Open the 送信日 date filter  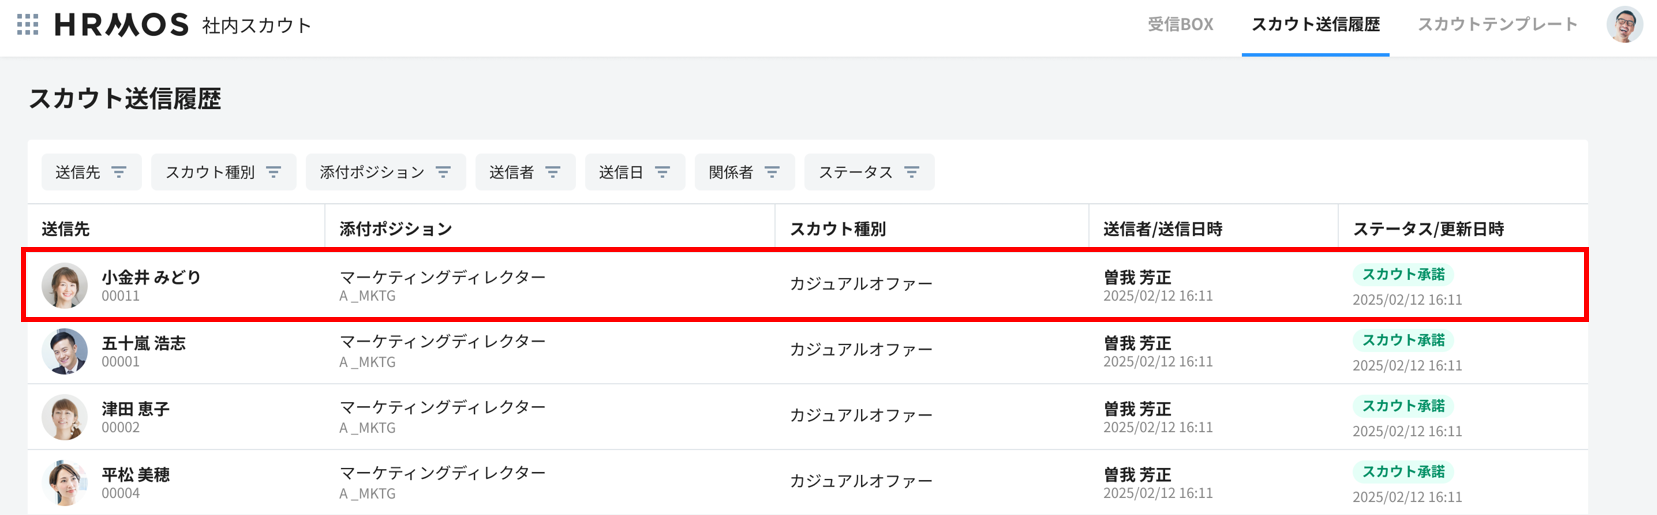[634, 172]
